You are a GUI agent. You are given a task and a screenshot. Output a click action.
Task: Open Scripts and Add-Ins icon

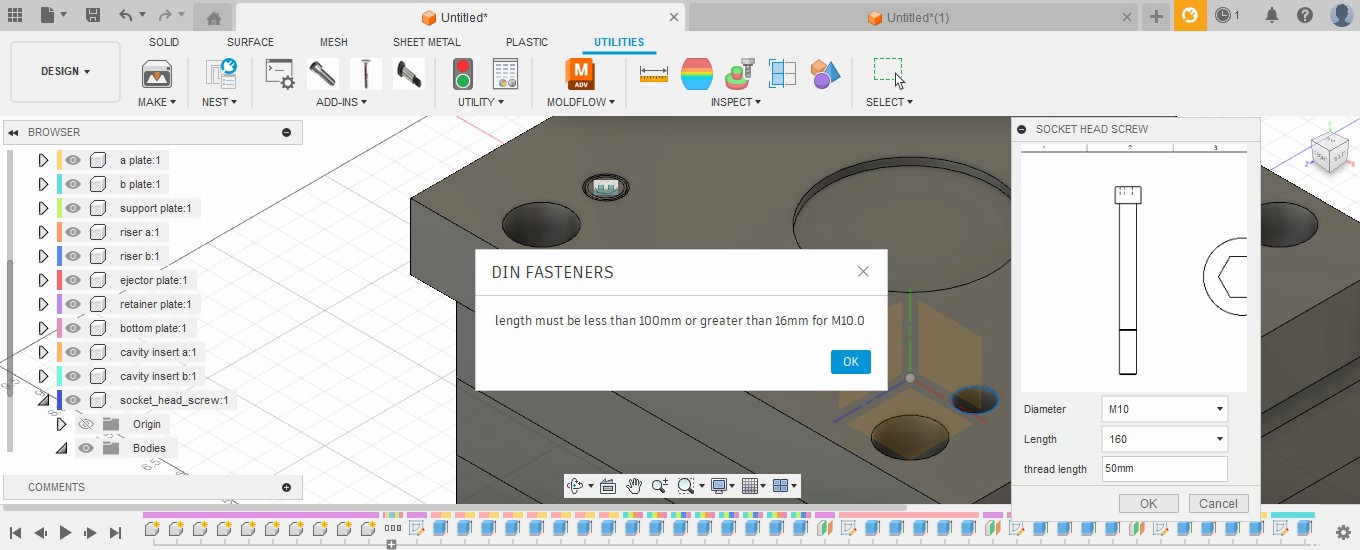click(x=280, y=74)
